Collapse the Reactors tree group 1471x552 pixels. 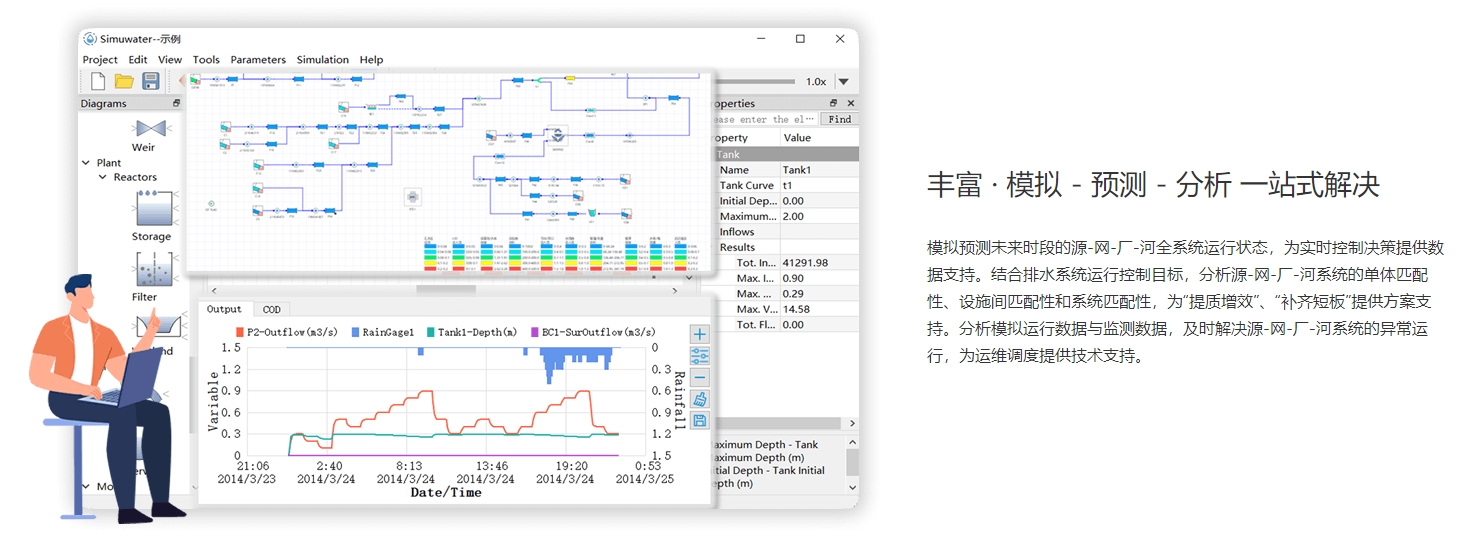coord(103,178)
